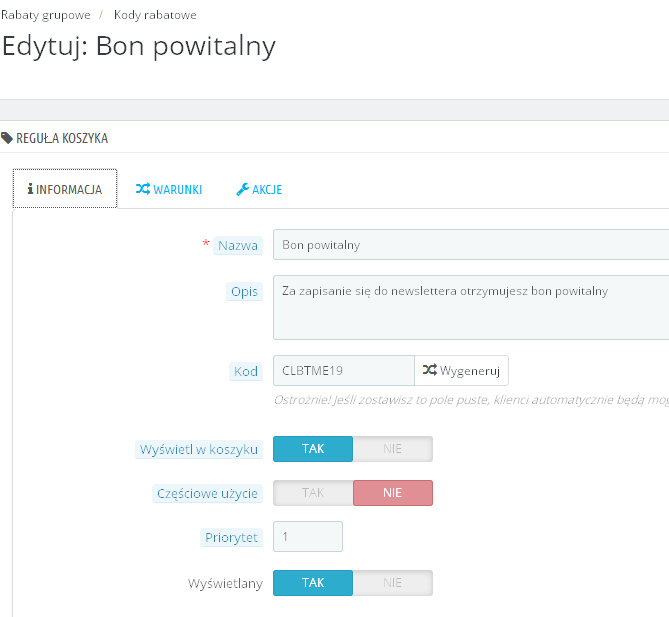Enable Częściowe użycie with TAK
This screenshot has width=669, height=617.
[x=313, y=493]
